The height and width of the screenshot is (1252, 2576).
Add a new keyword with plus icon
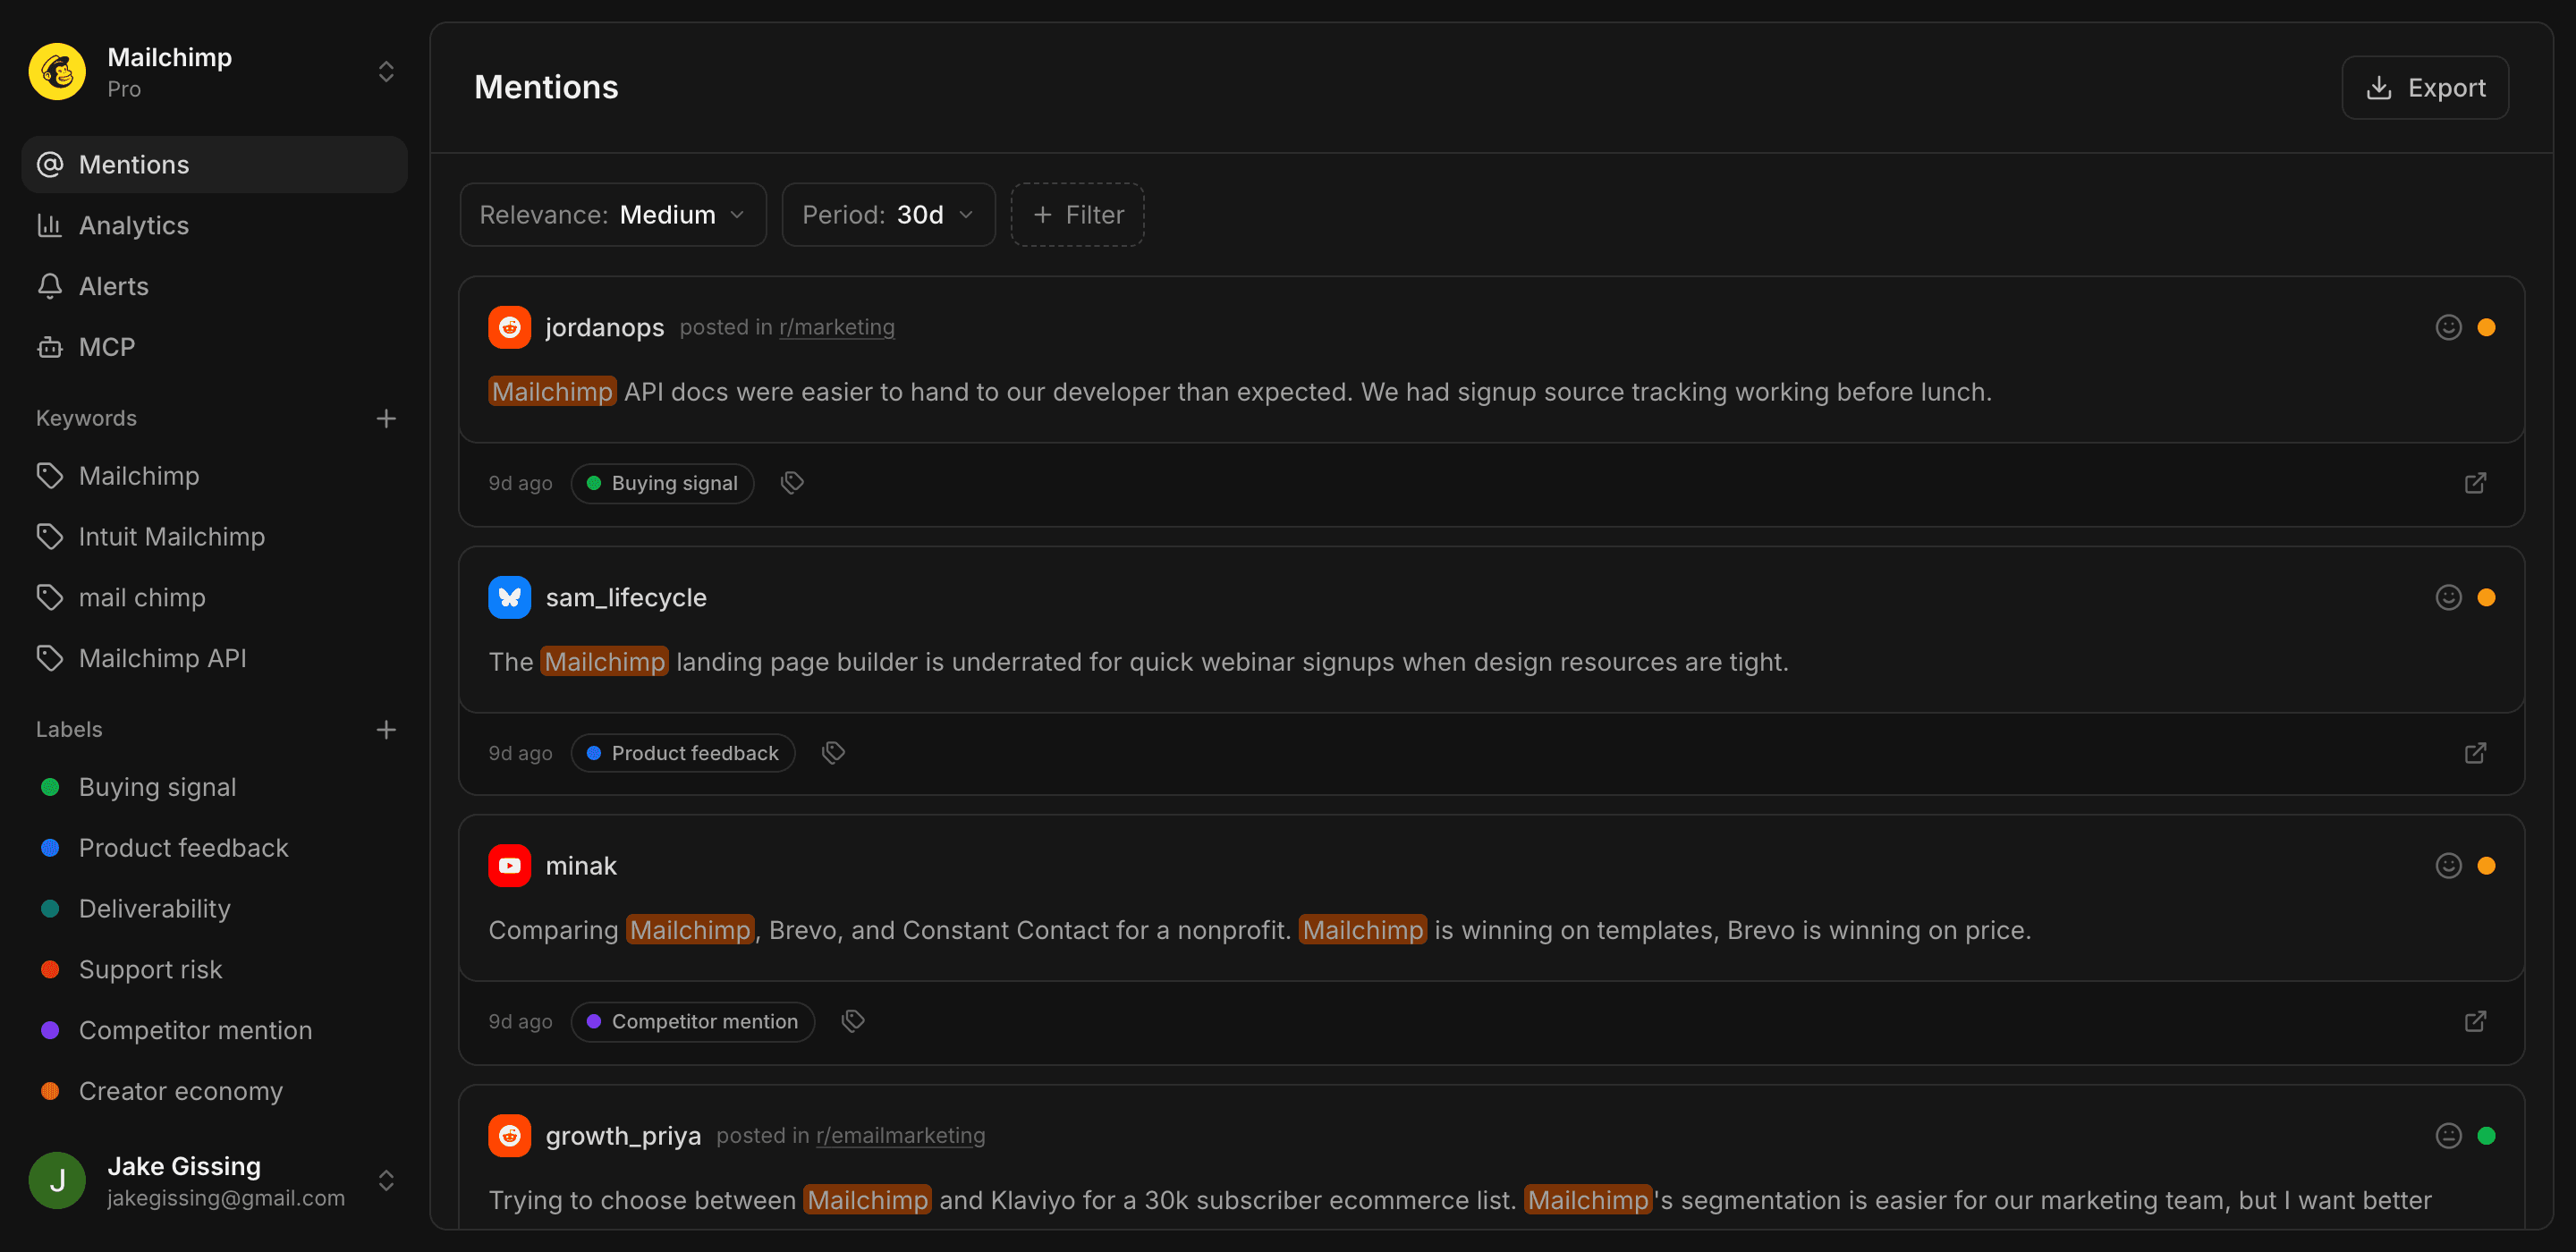click(386, 419)
